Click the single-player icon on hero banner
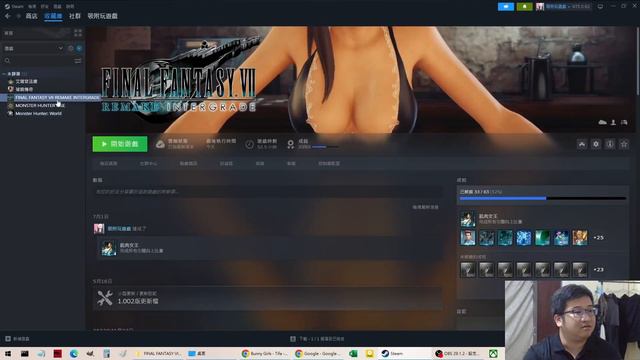 [x=613, y=122]
